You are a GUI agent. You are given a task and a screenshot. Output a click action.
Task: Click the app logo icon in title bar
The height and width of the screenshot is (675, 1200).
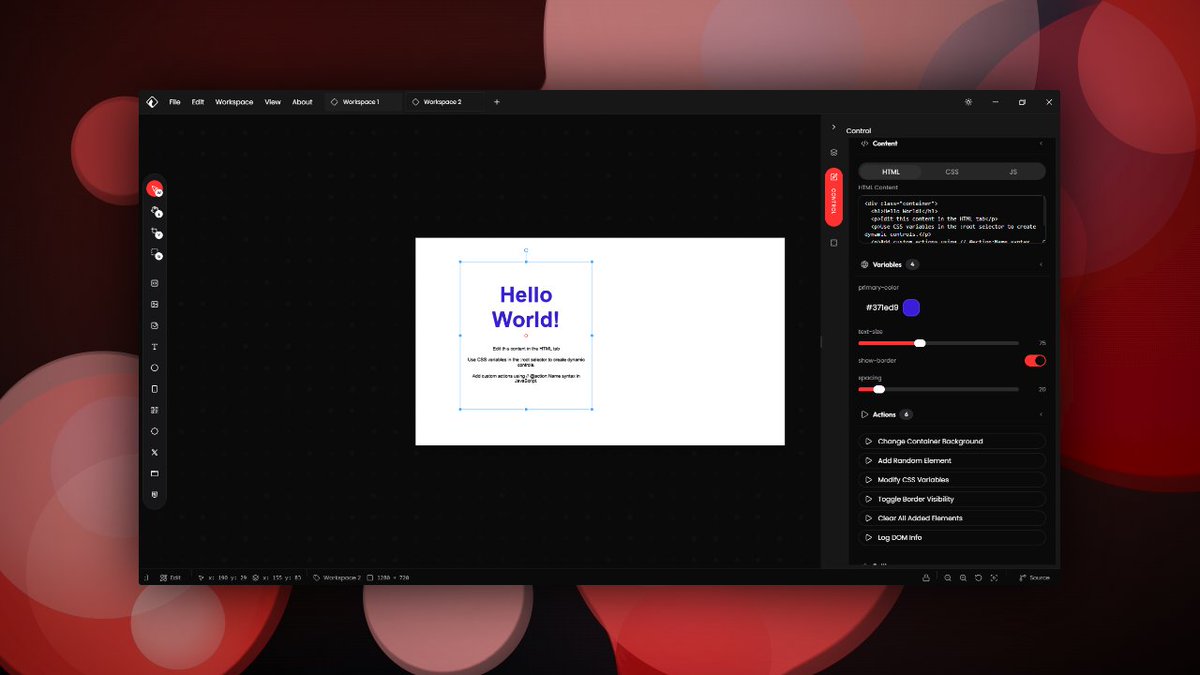153,102
